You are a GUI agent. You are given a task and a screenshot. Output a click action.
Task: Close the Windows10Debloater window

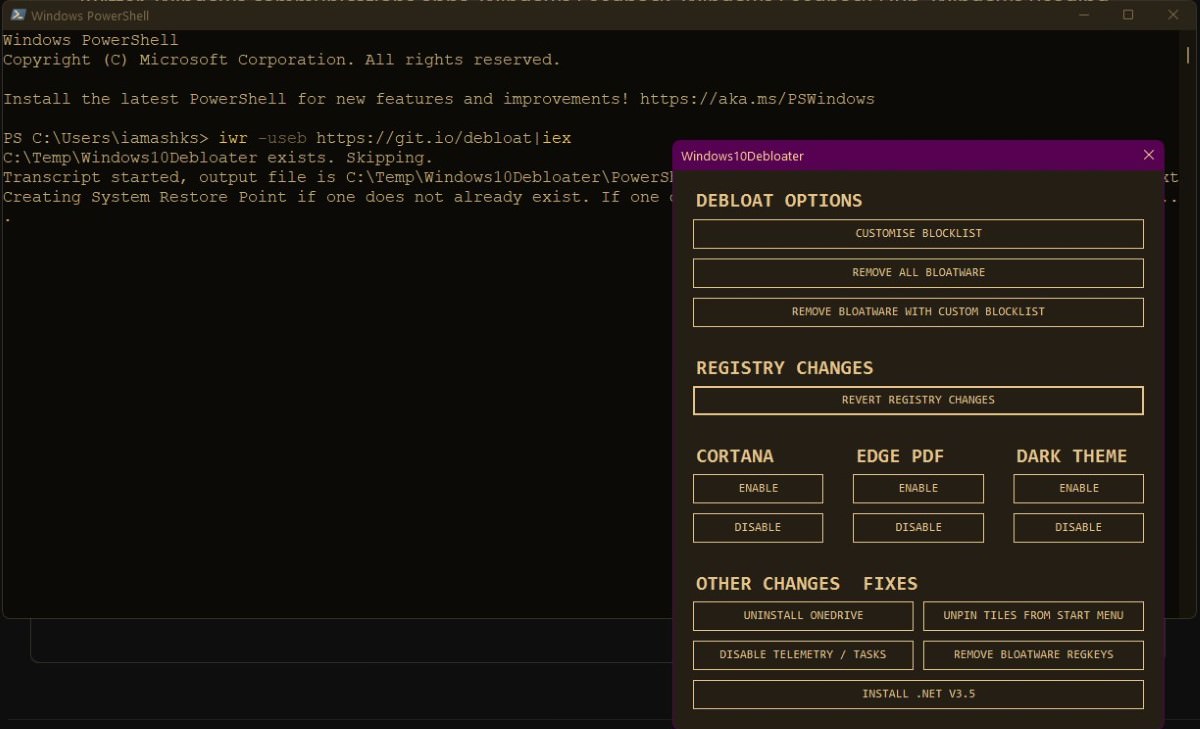click(1148, 155)
